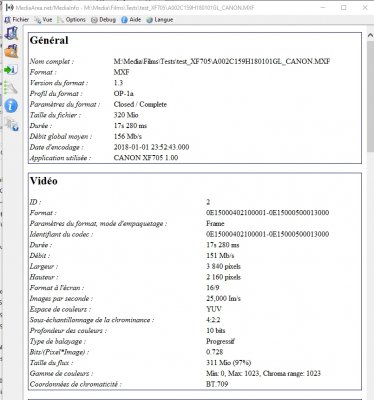Open the Fichier menu
The height and width of the screenshot is (400, 374).
pyautogui.click(x=17, y=20)
